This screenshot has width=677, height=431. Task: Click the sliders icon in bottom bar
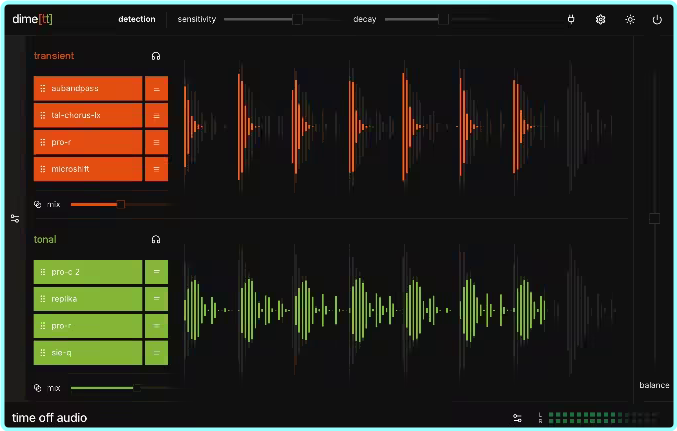click(x=517, y=418)
